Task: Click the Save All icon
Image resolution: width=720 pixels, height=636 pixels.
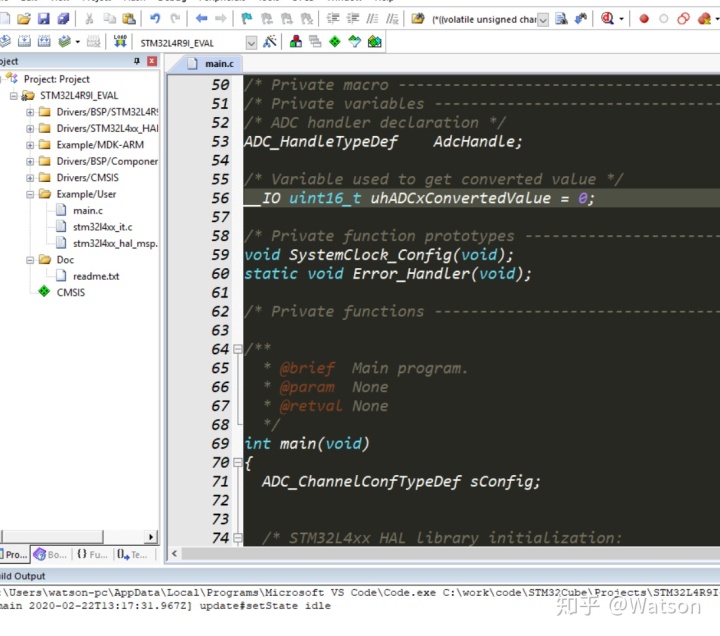Action: click(x=63, y=19)
